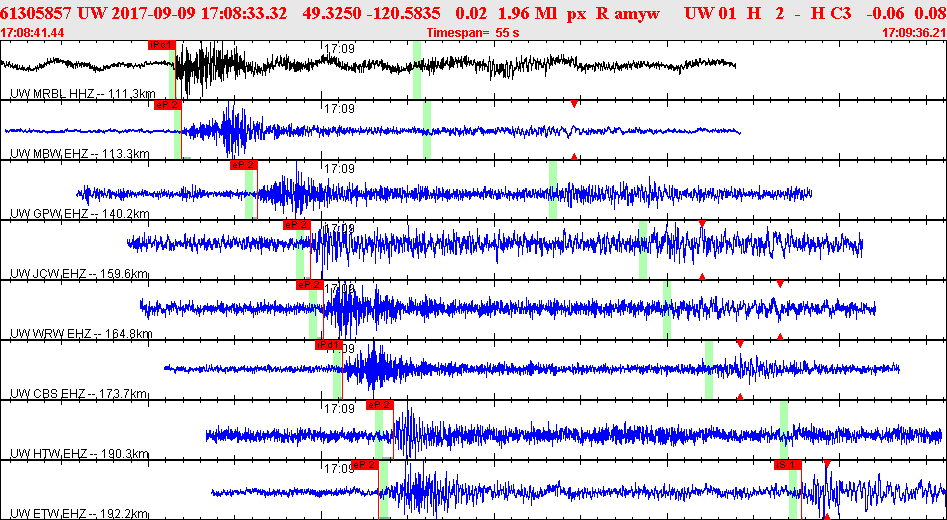Click the second green arrival band on WRW trace
Screen dimensions: 947x520
pyautogui.click(x=667, y=310)
